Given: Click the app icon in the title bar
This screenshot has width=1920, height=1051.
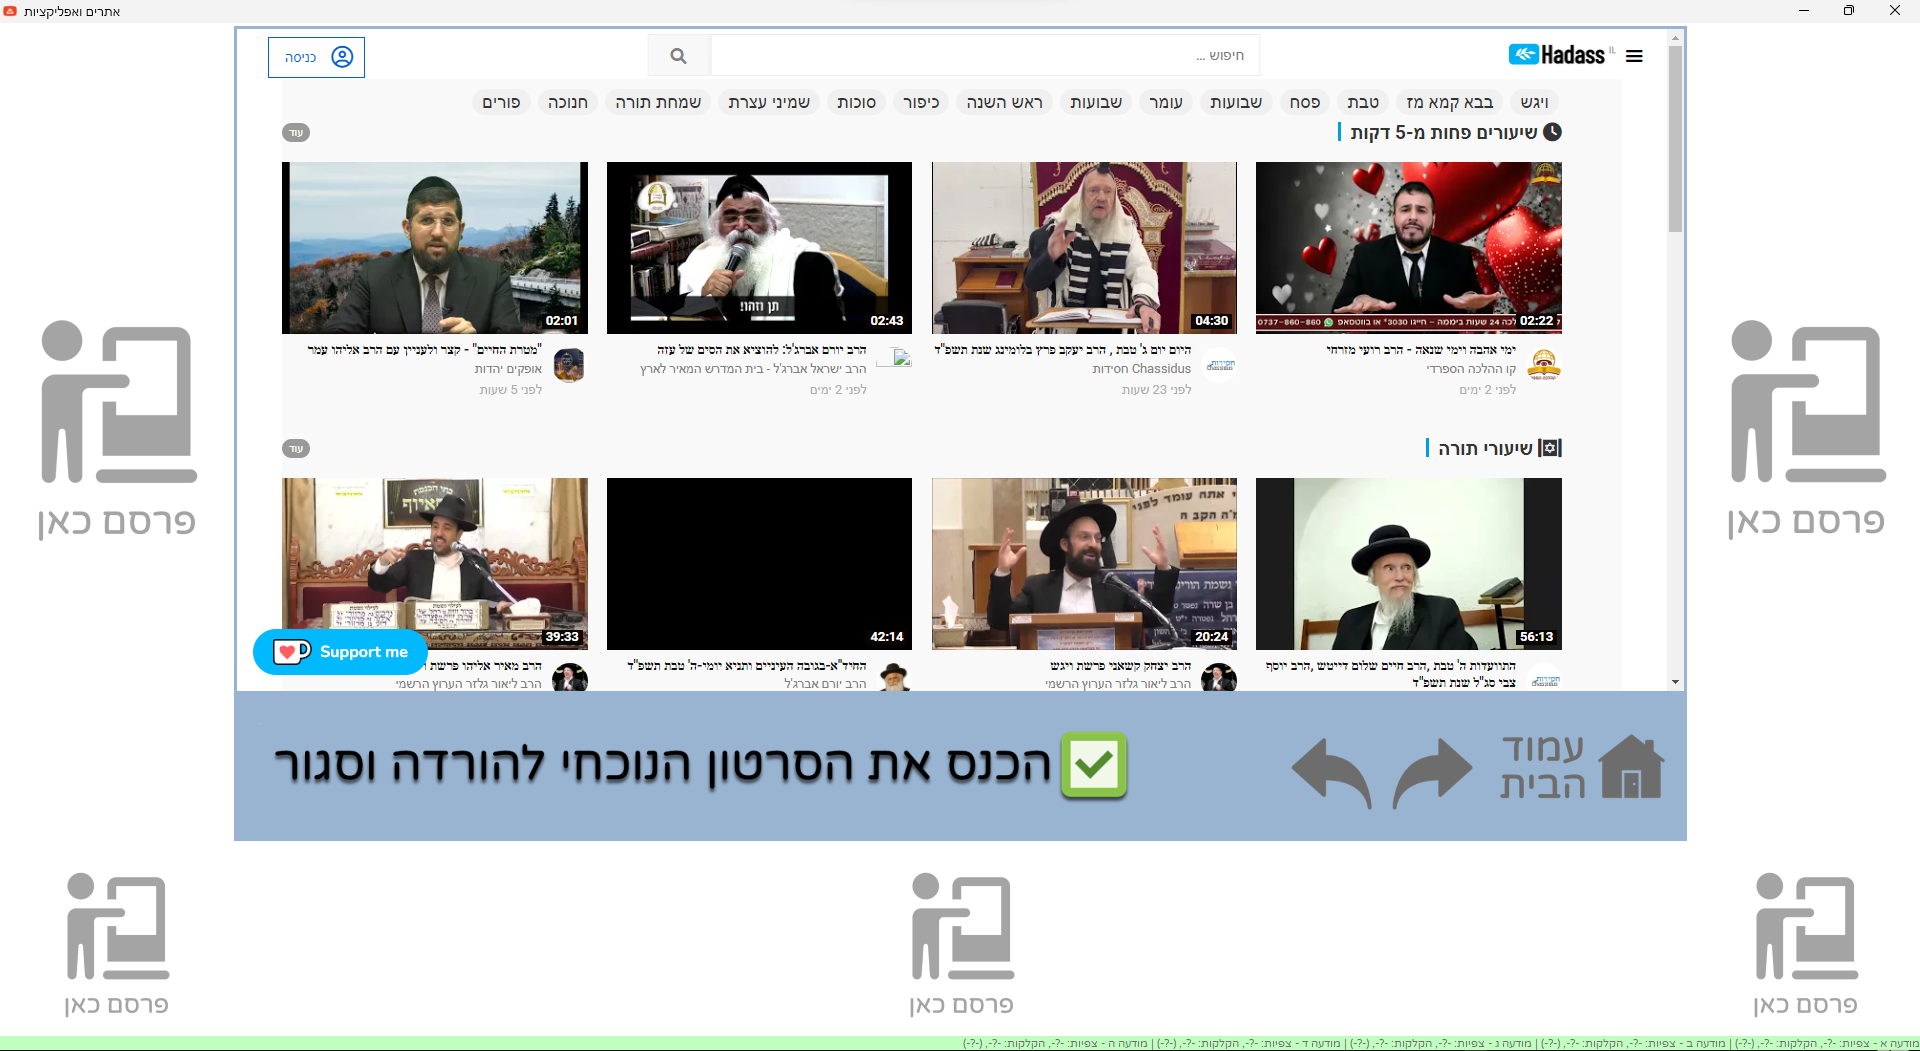Looking at the screenshot, I should point(10,11).
